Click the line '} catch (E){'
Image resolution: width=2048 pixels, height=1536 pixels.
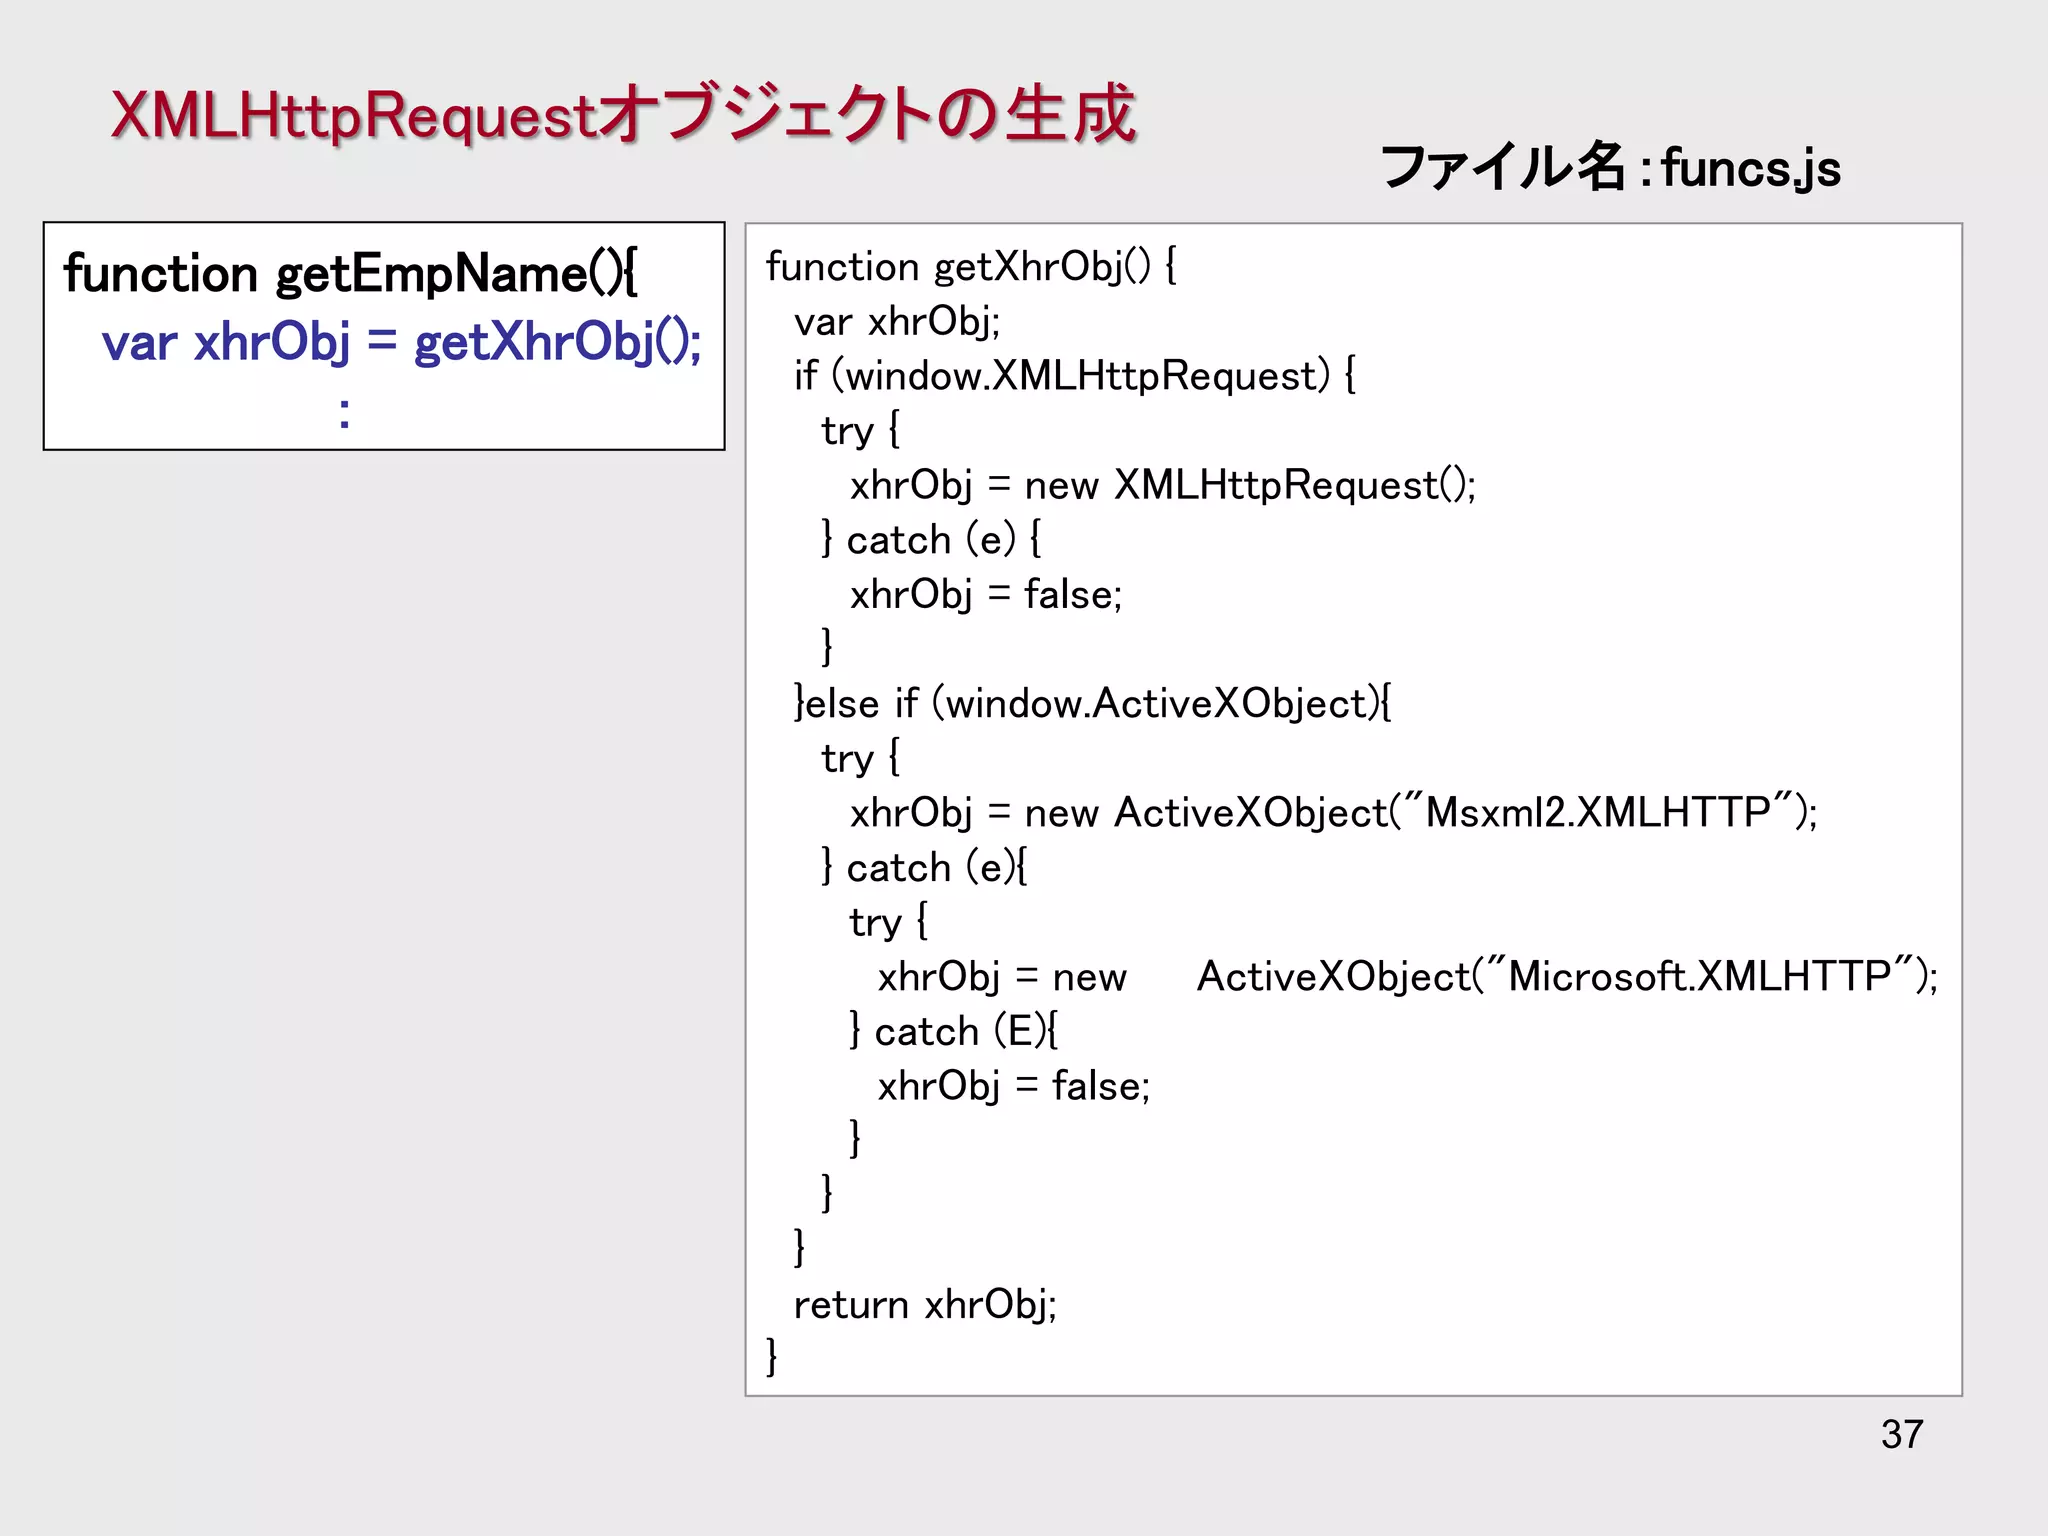pyautogui.click(x=953, y=1032)
